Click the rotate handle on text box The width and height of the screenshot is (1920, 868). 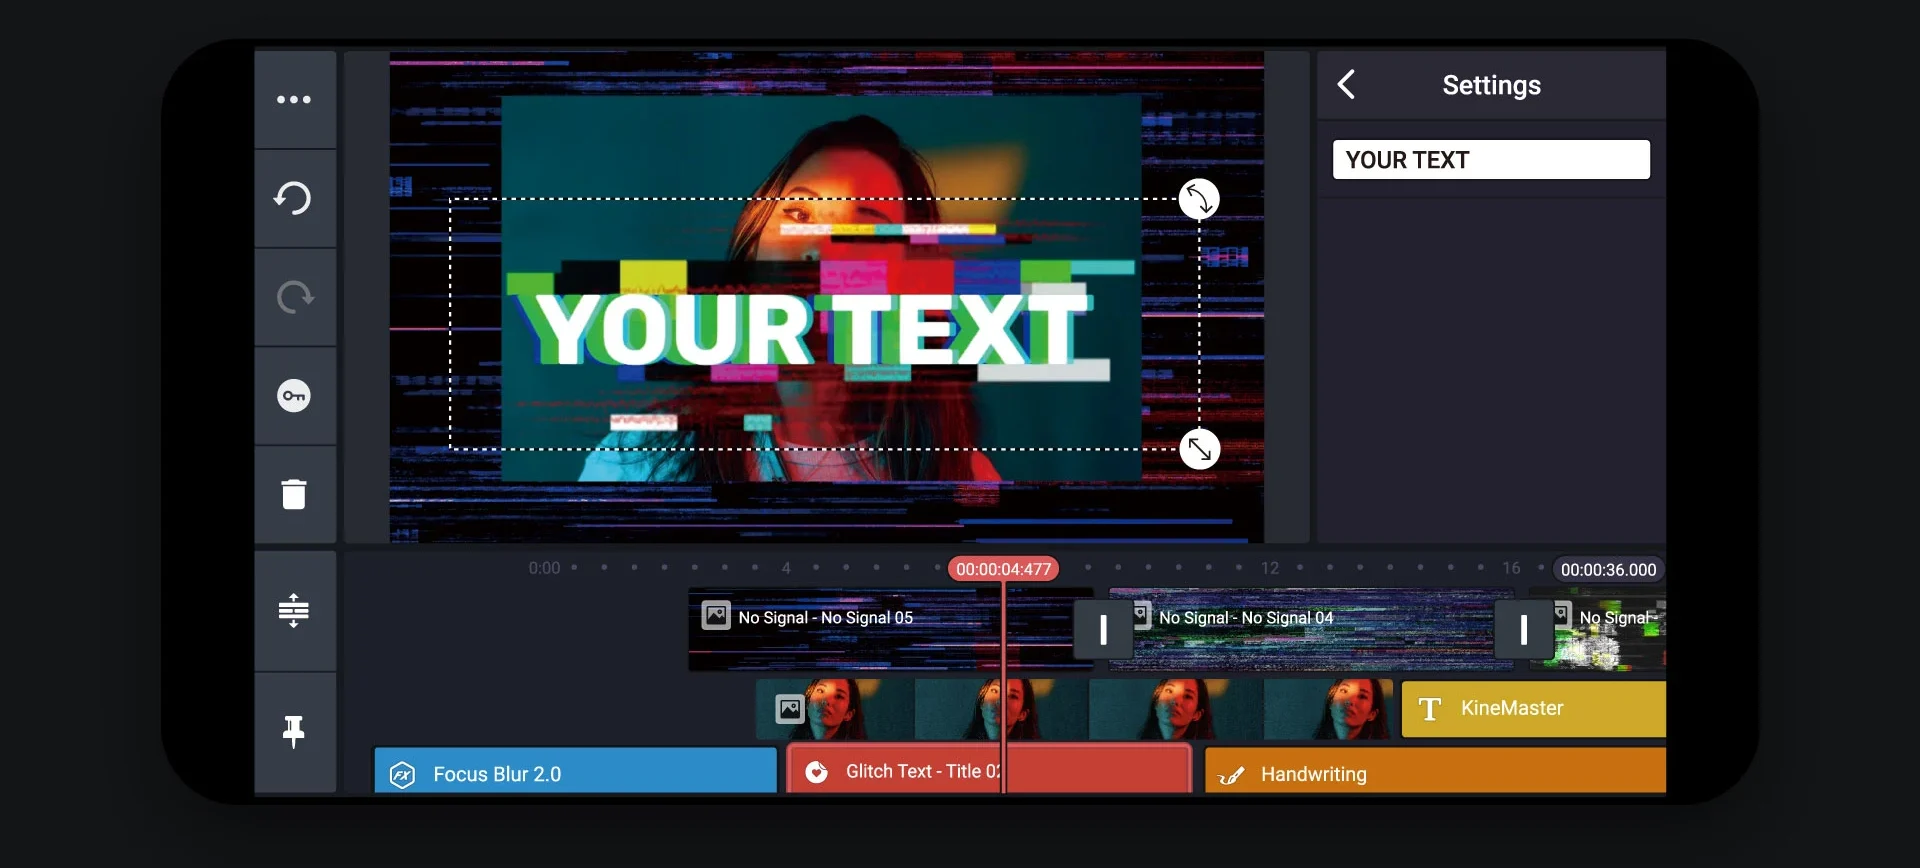click(x=1198, y=199)
